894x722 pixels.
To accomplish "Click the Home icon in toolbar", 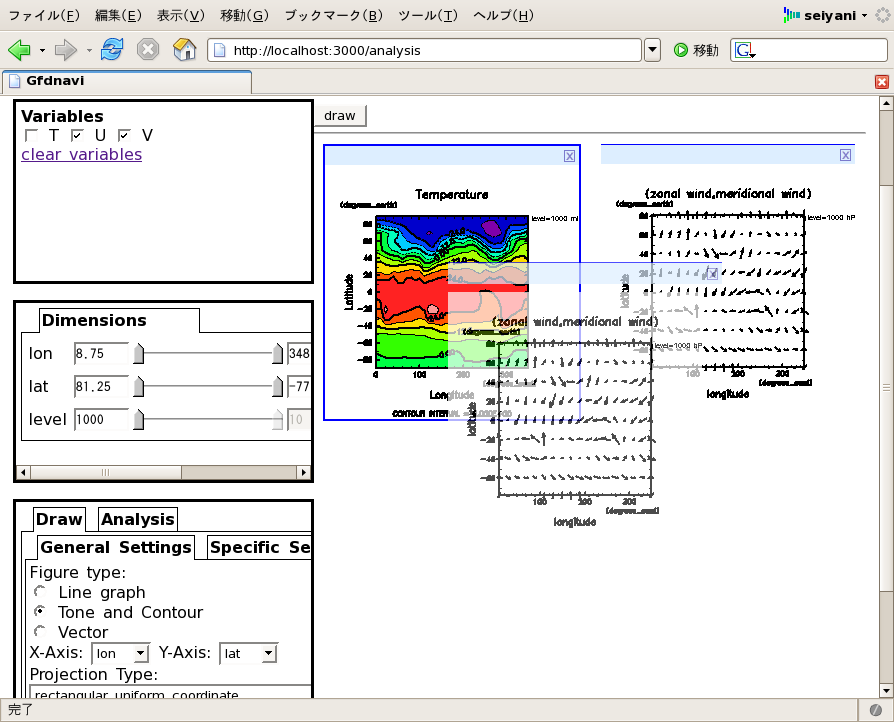I will (x=184, y=50).
